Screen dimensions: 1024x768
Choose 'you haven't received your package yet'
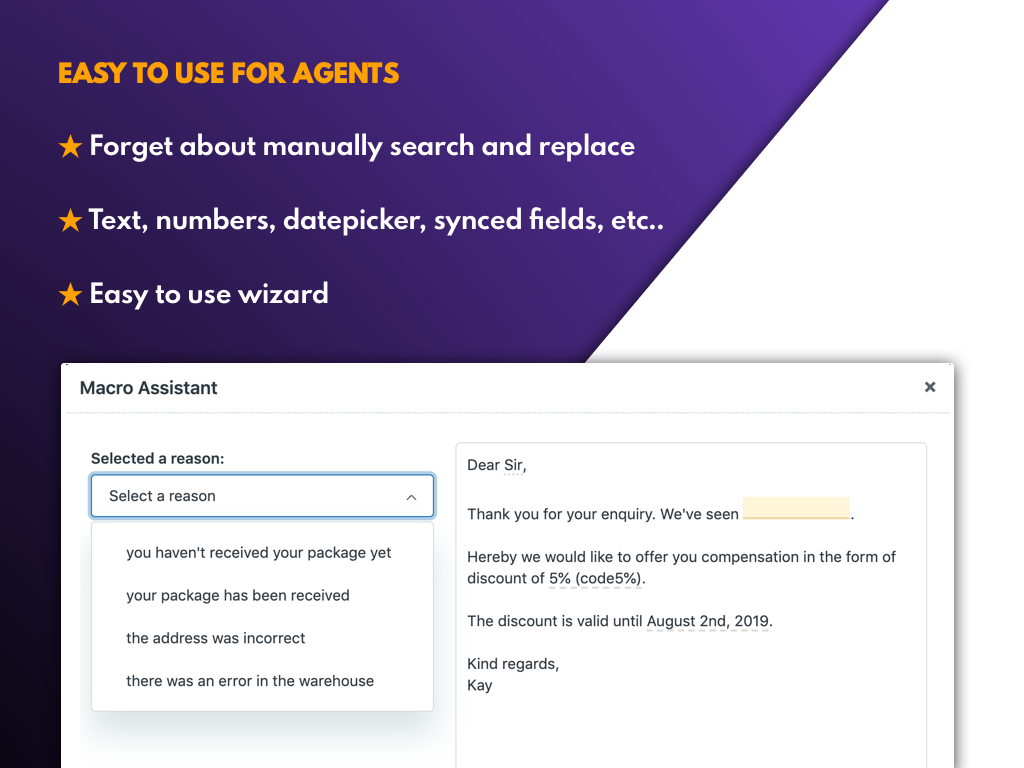coord(259,553)
